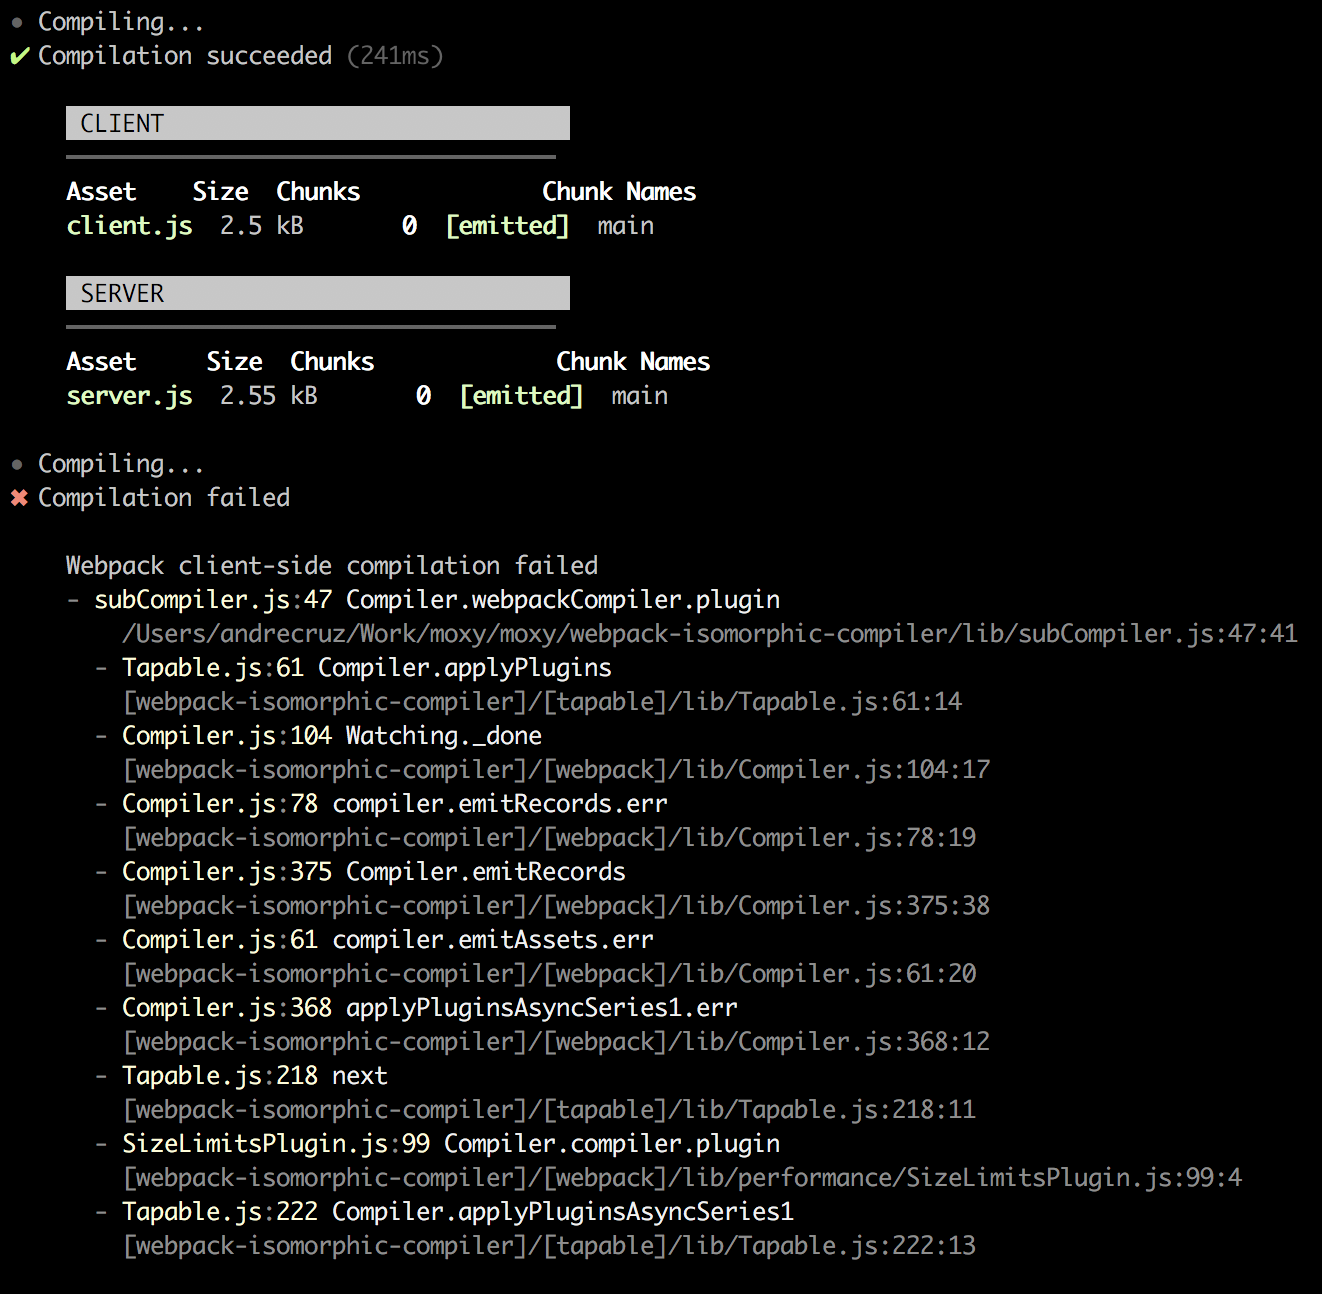Click the '2.5 kB' size value
This screenshot has width=1322, height=1294.
pyautogui.click(x=262, y=226)
